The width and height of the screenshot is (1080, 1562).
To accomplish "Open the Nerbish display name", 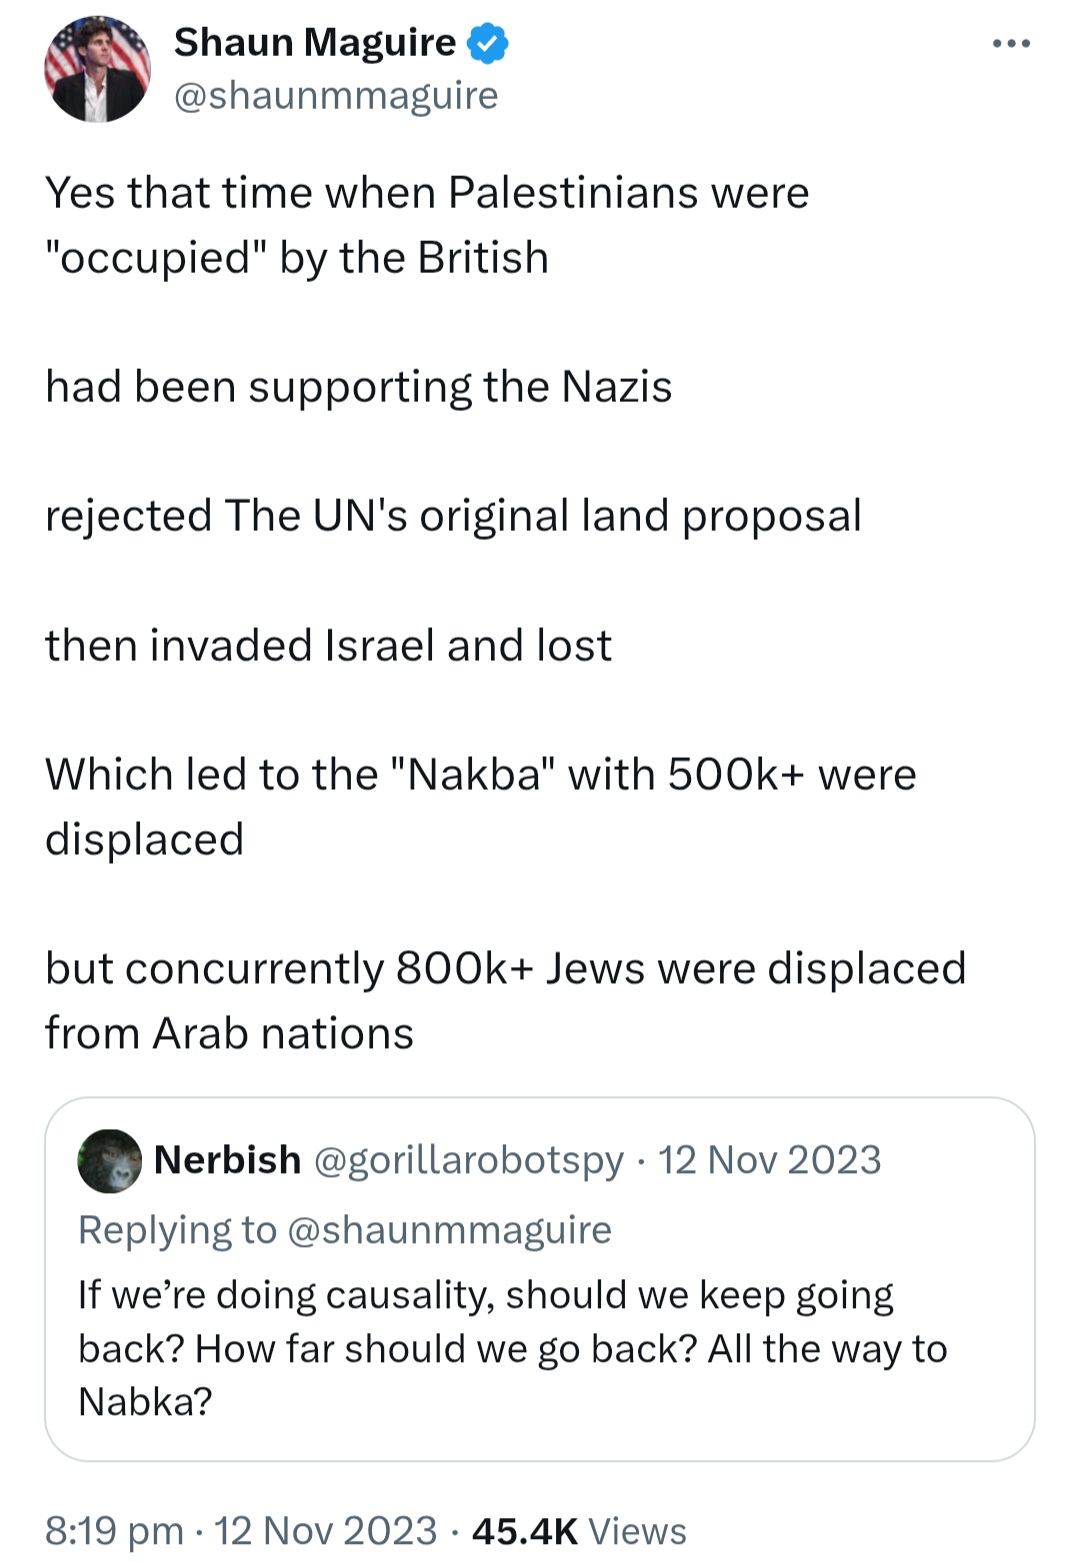I will [227, 1160].
